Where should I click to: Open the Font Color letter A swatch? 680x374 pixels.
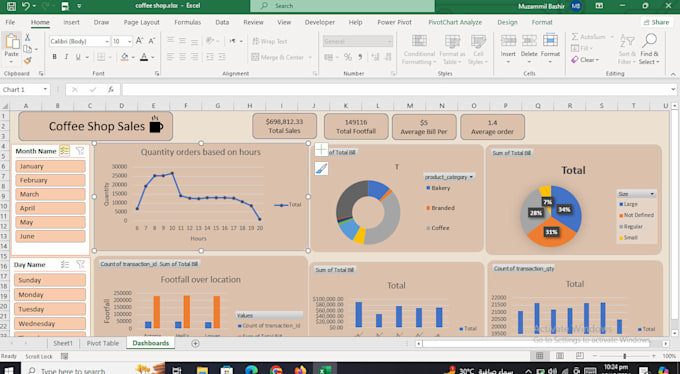(144, 57)
